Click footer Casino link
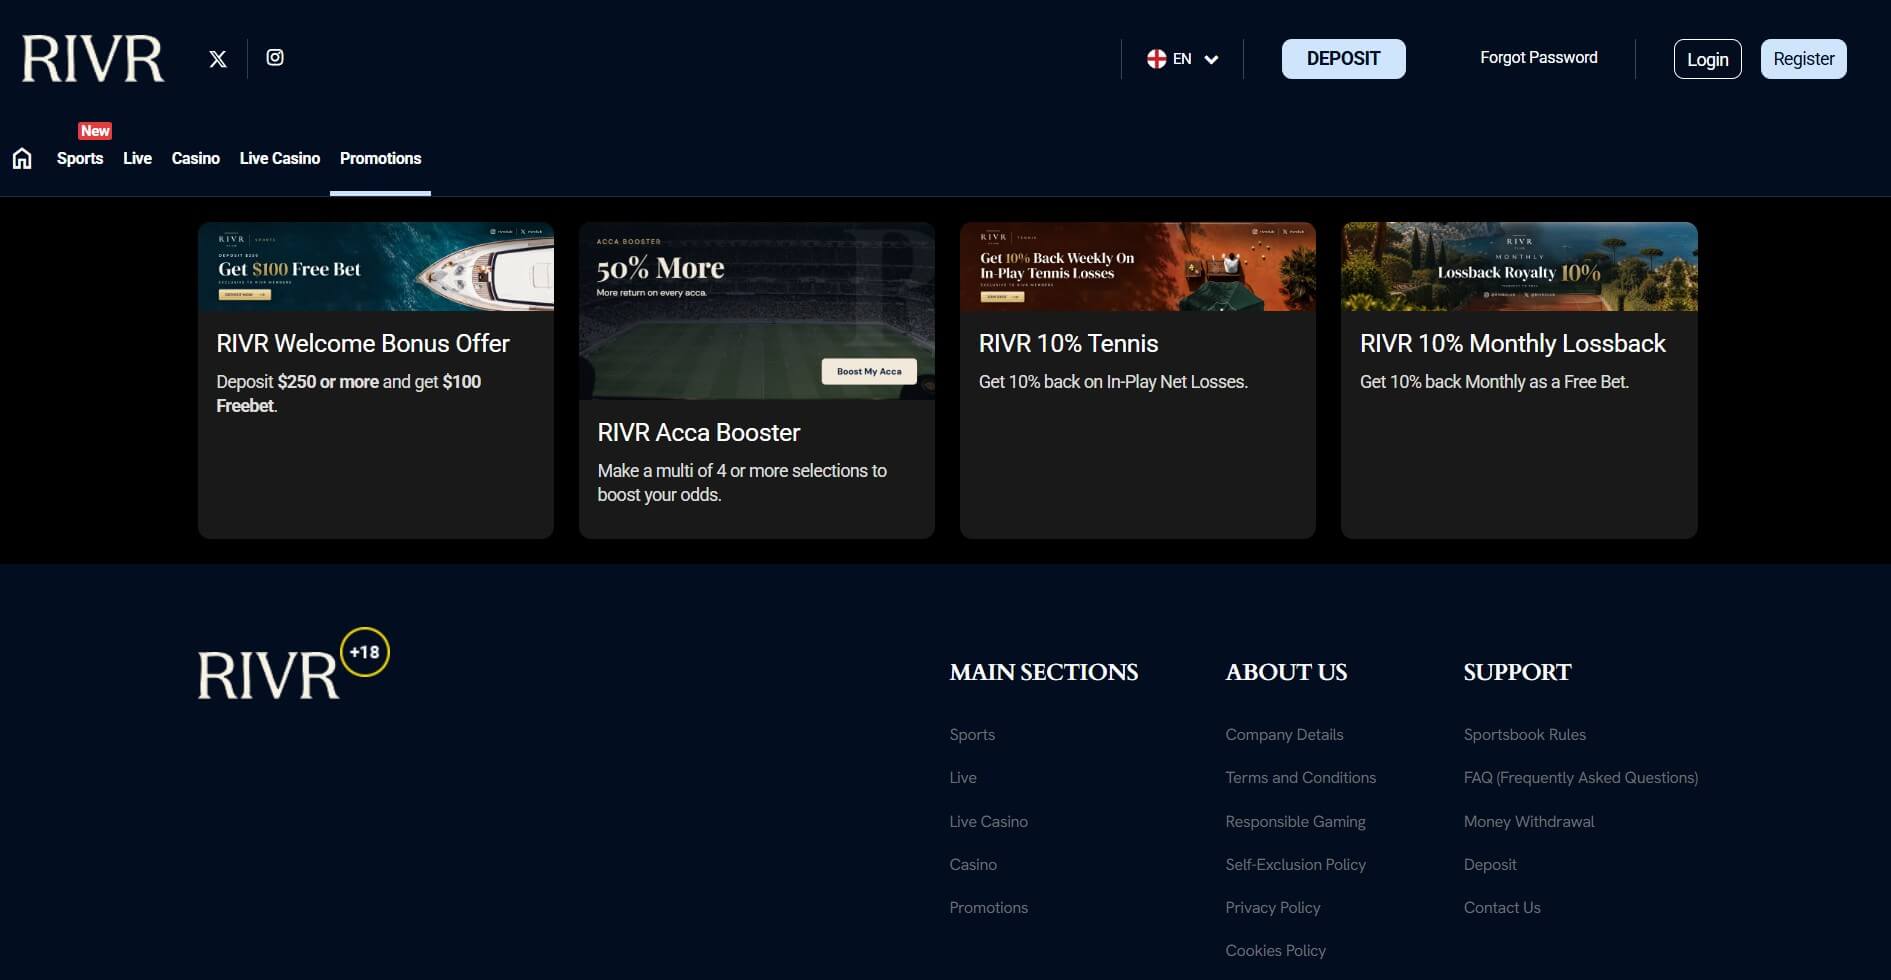Viewport: 1891px width, 980px height. pos(973,864)
